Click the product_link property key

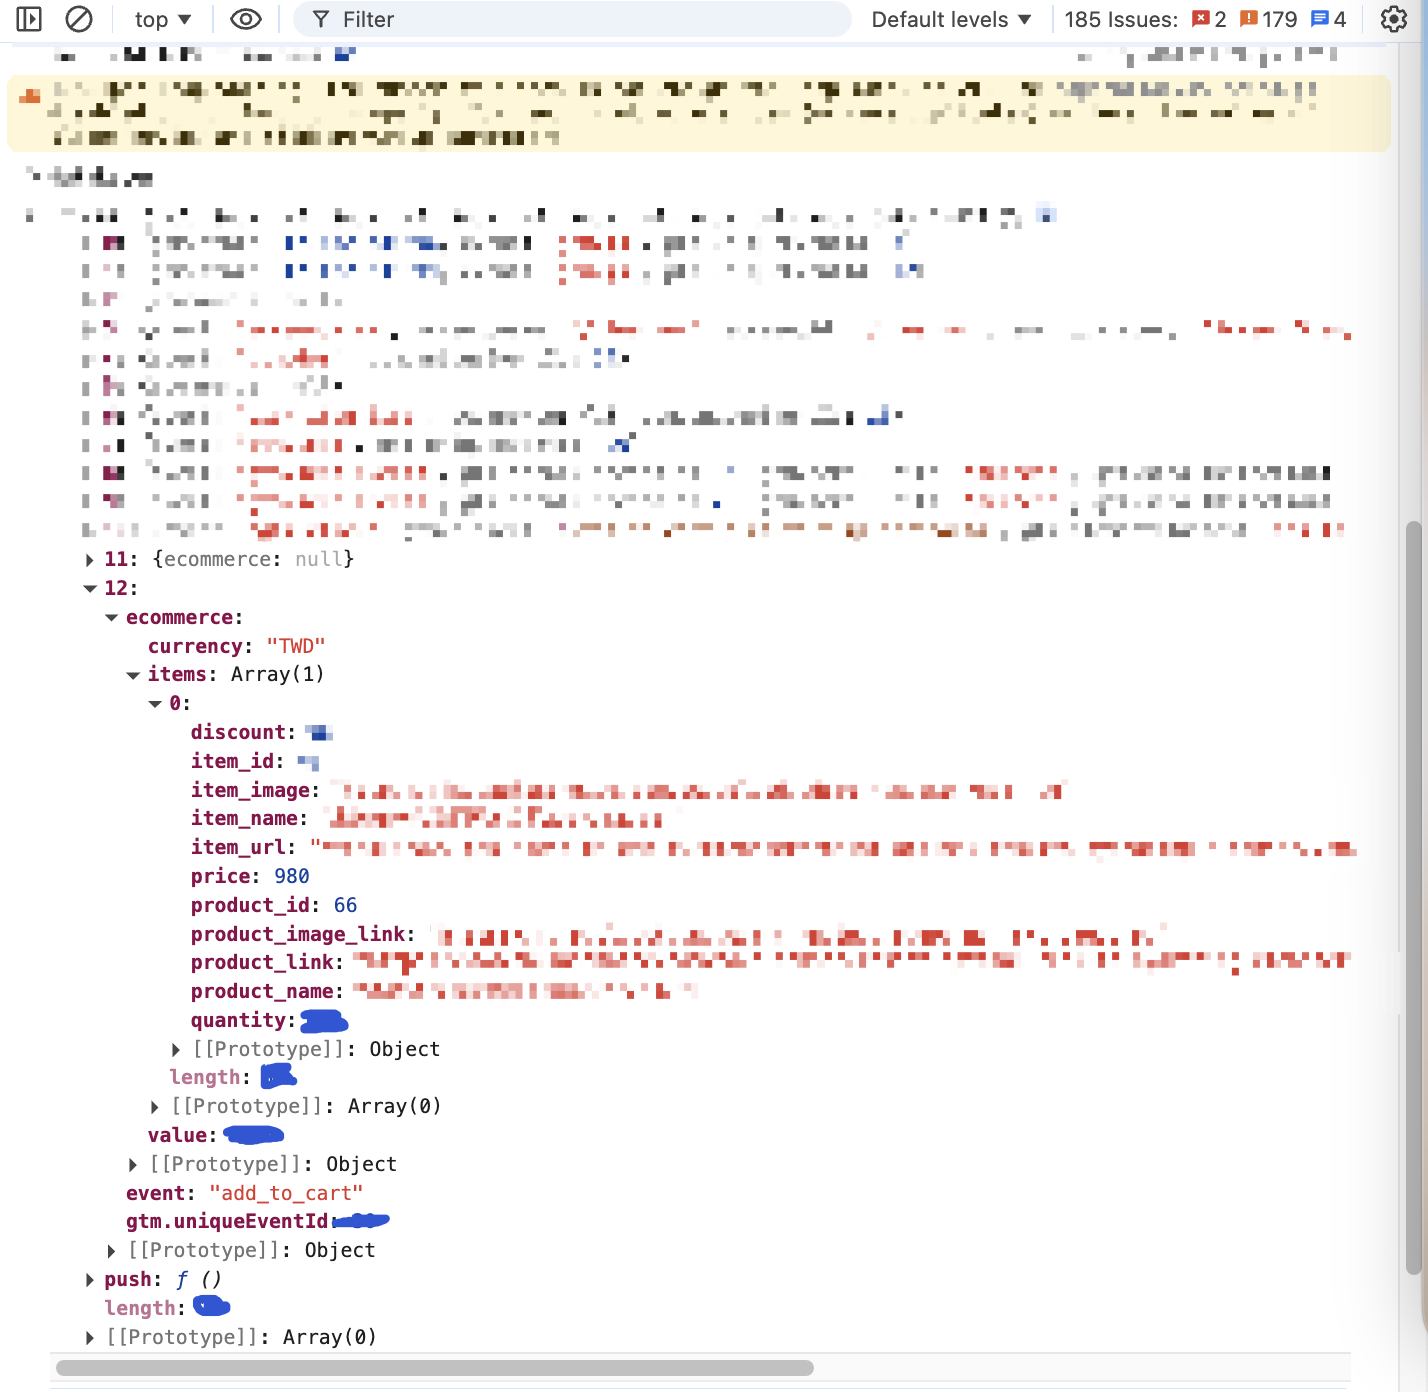pyautogui.click(x=263, y=962)
